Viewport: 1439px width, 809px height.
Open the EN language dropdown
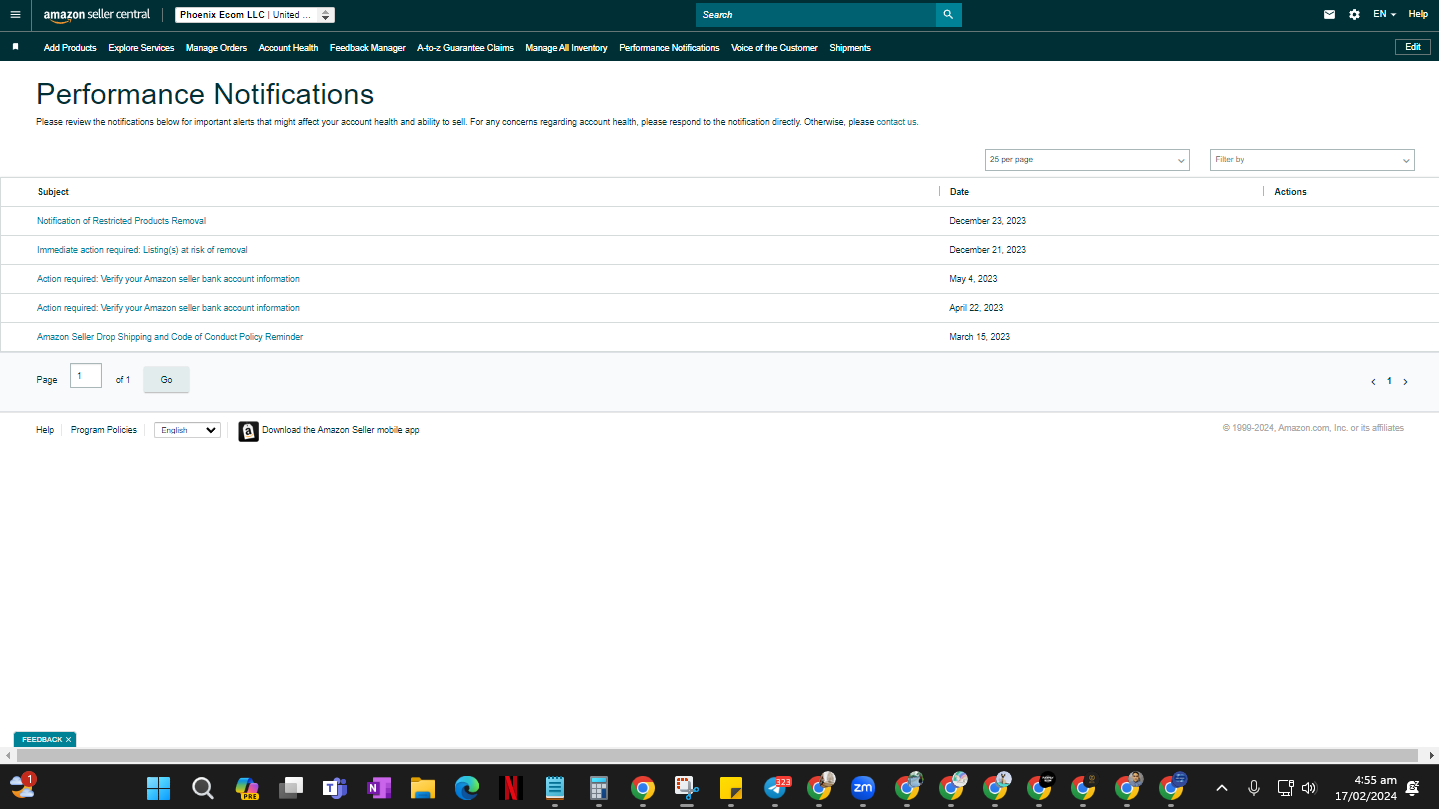(x=1384, y=15)
